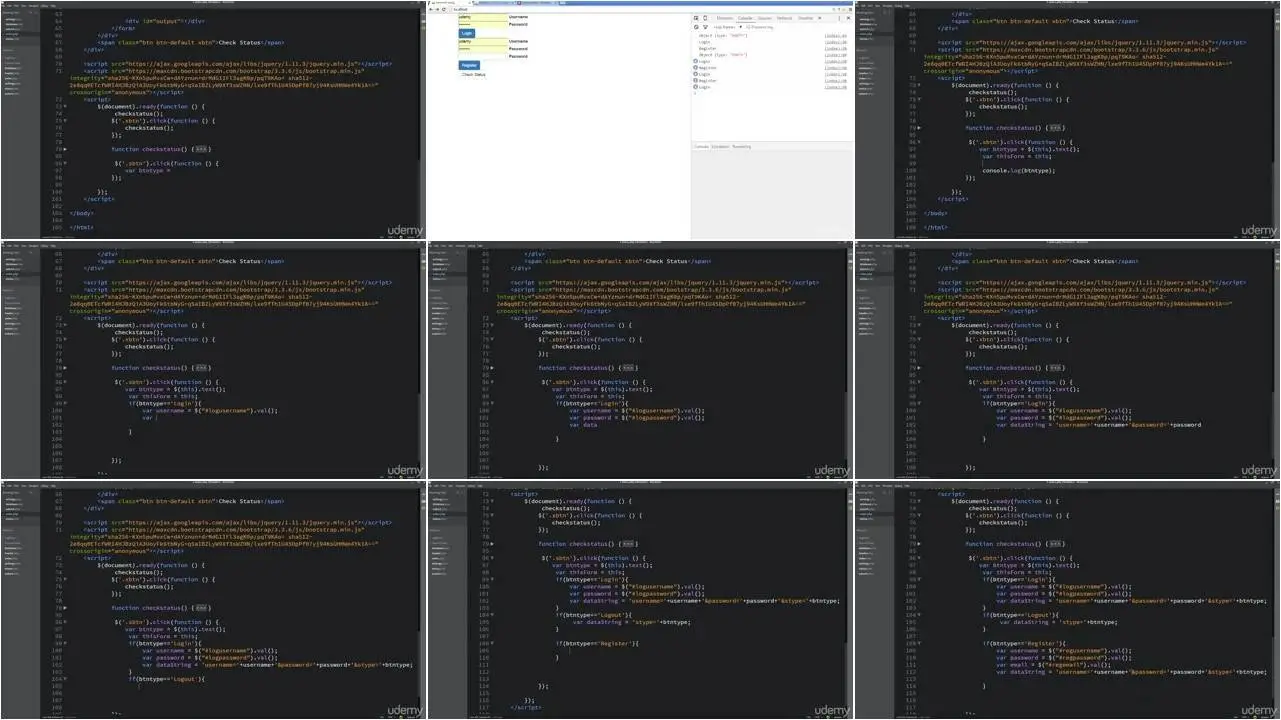Open the source link beside the first Object log entry
The width and height of the screenshot is (1281, 720).
pyautogui.click(x=835, y=36)
